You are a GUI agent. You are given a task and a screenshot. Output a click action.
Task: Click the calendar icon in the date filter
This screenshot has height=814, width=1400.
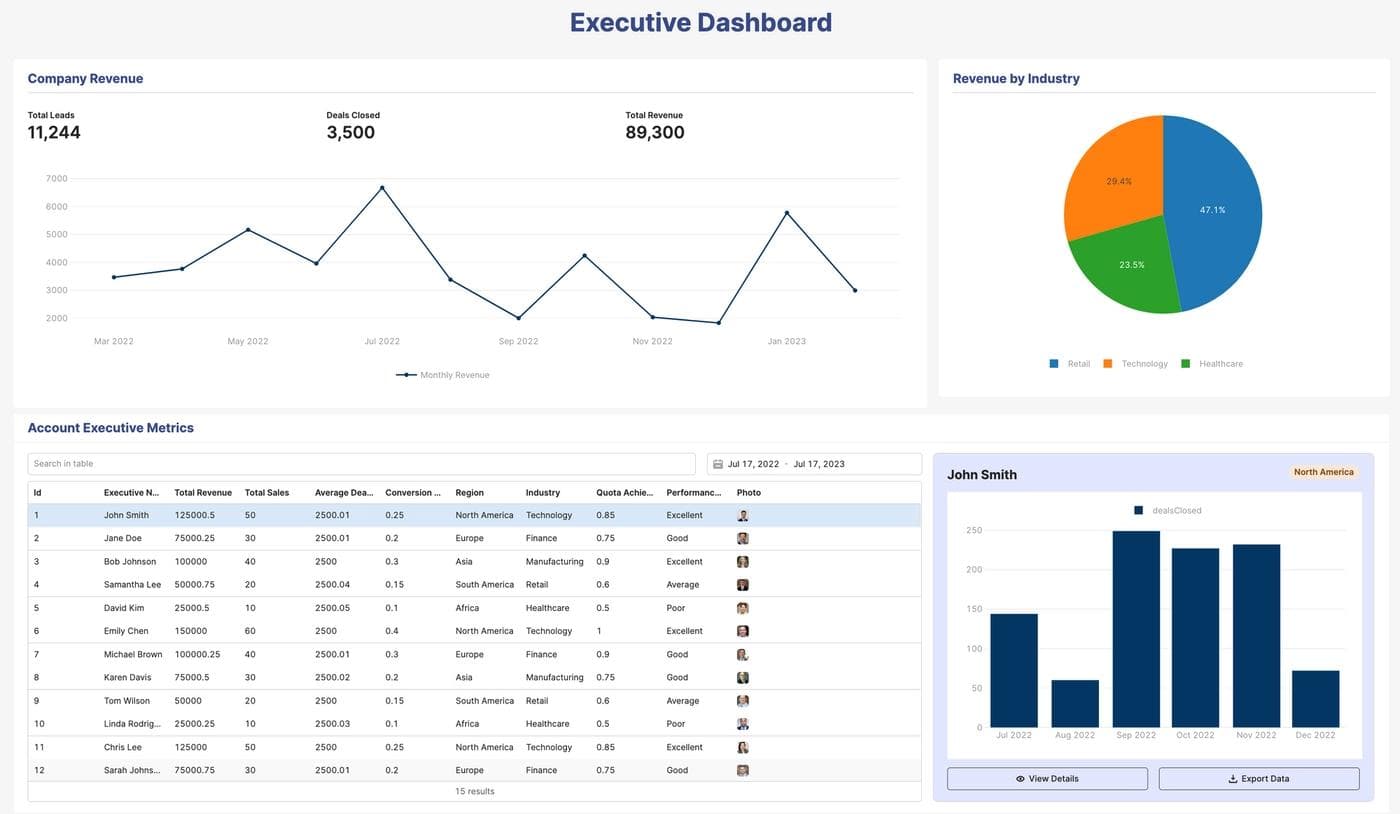tap(717, 463)
